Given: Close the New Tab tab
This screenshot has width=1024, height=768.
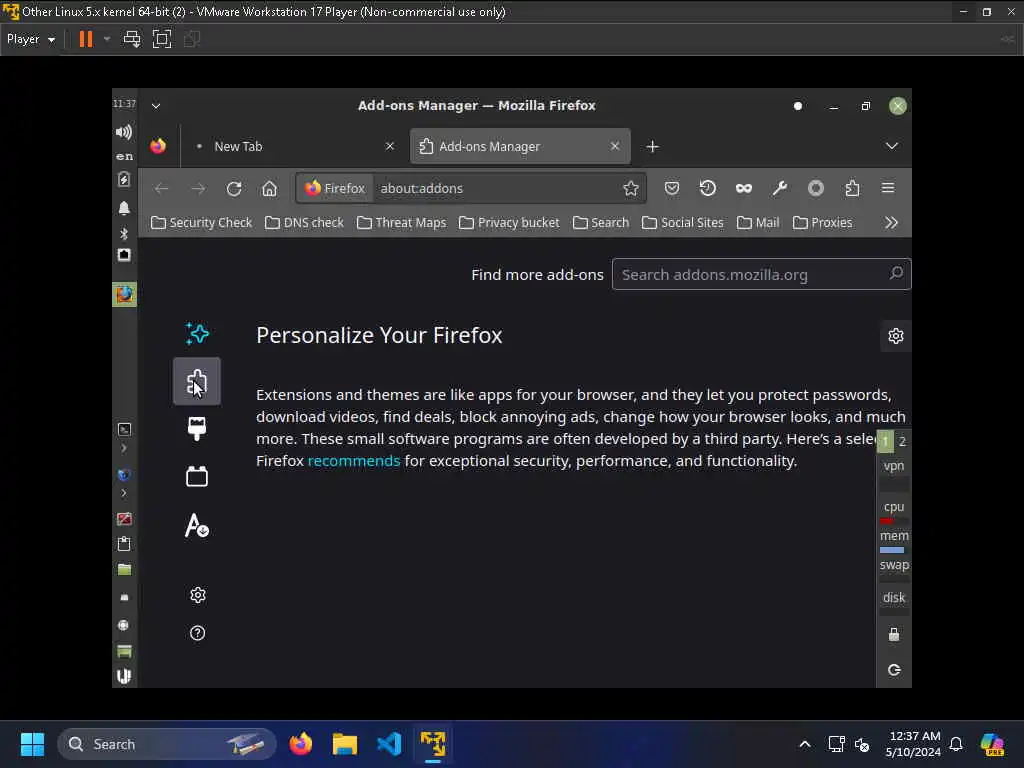Looking at the screenshot, I should [x=390, y=146].
